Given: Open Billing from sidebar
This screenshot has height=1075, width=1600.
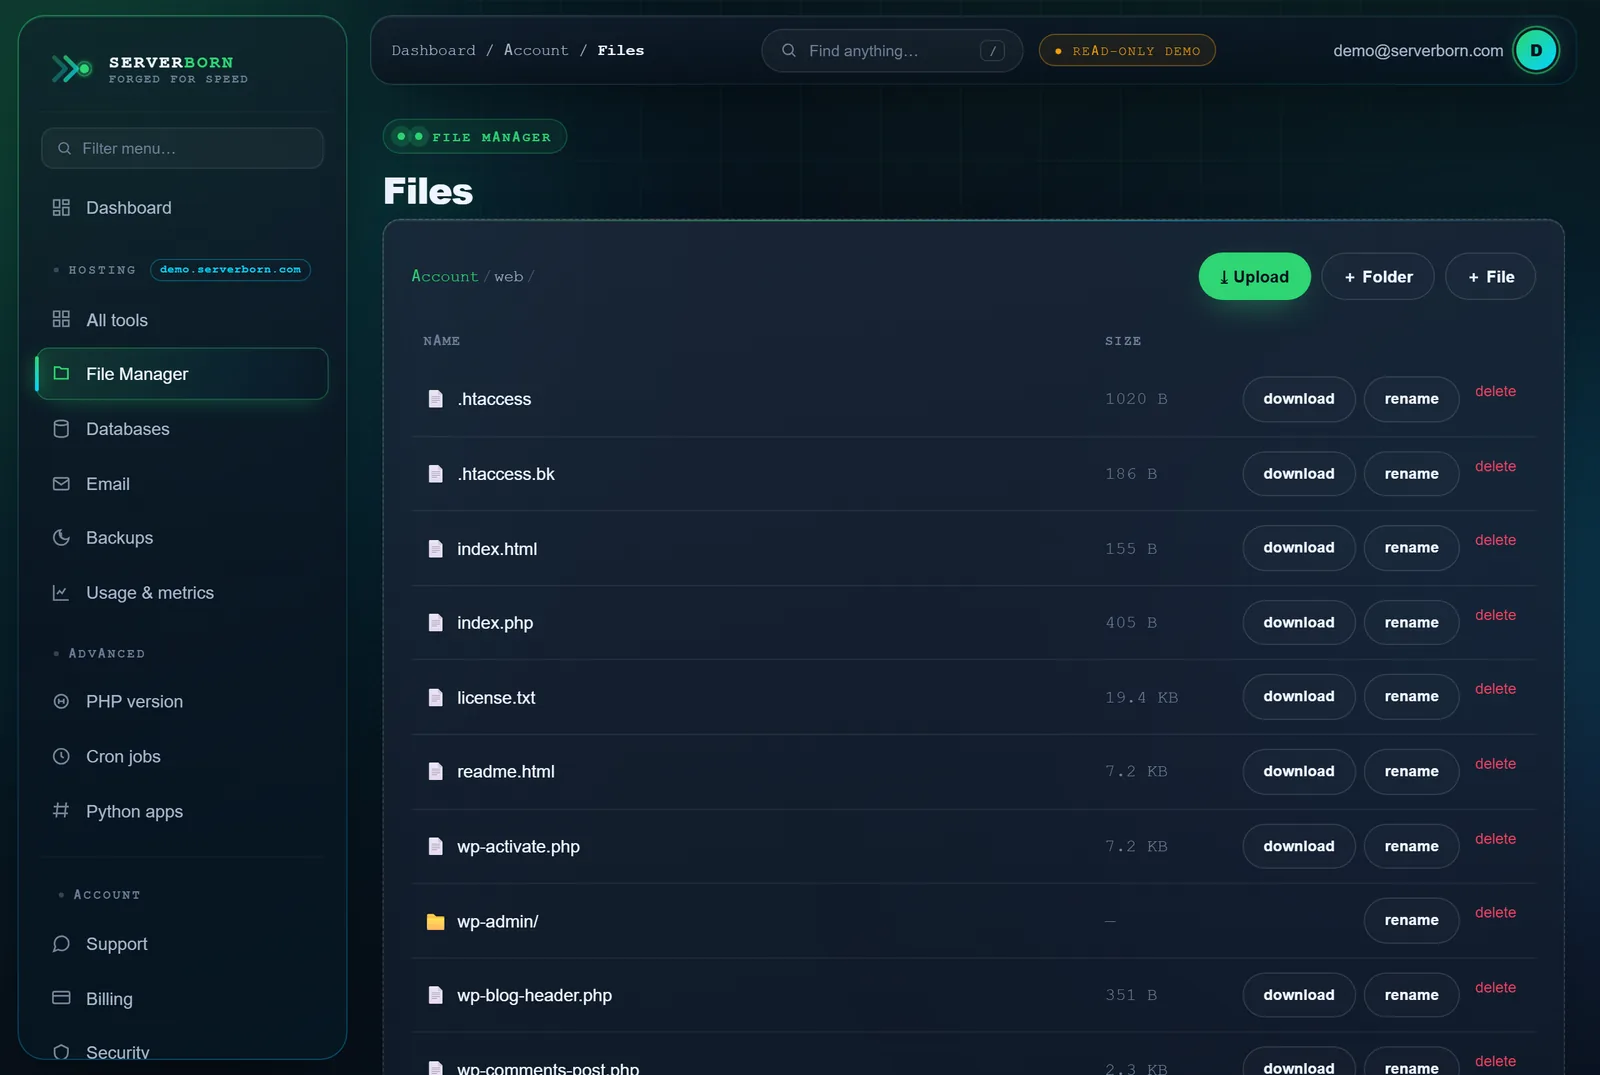Looking at the screenshot, I should [182, 998].
